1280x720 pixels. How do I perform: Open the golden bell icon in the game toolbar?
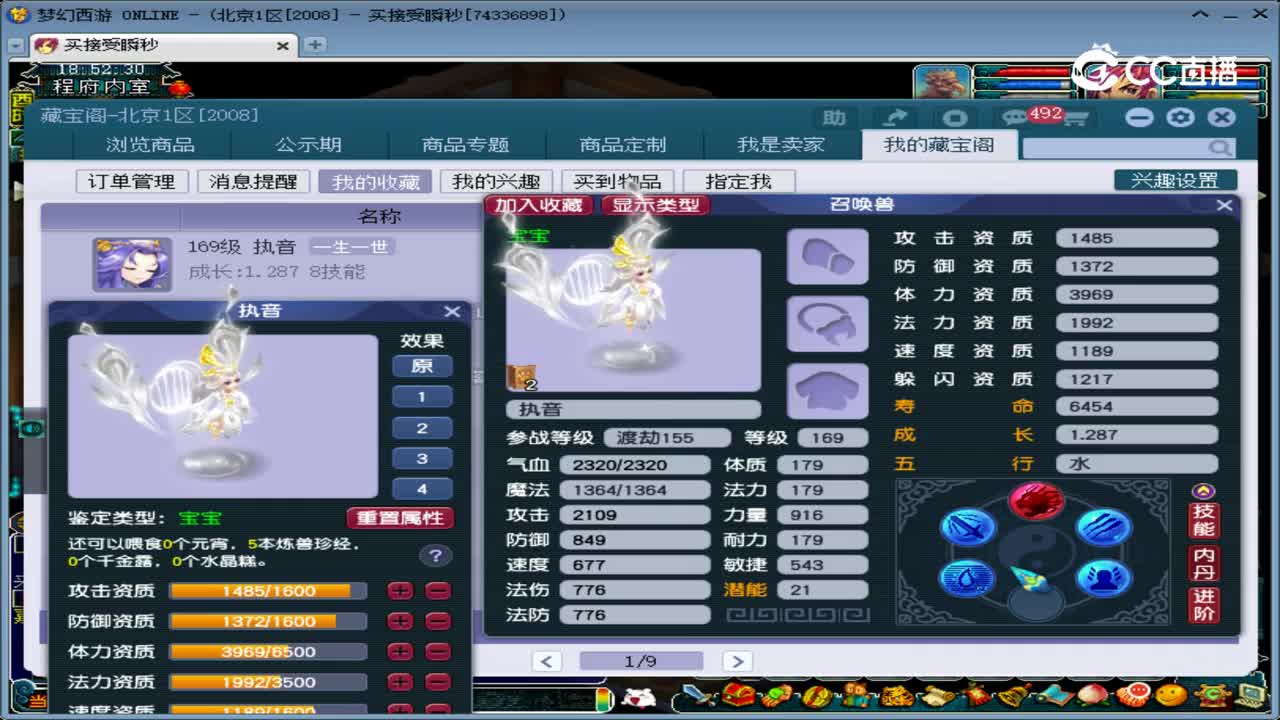coord(1012,695)
